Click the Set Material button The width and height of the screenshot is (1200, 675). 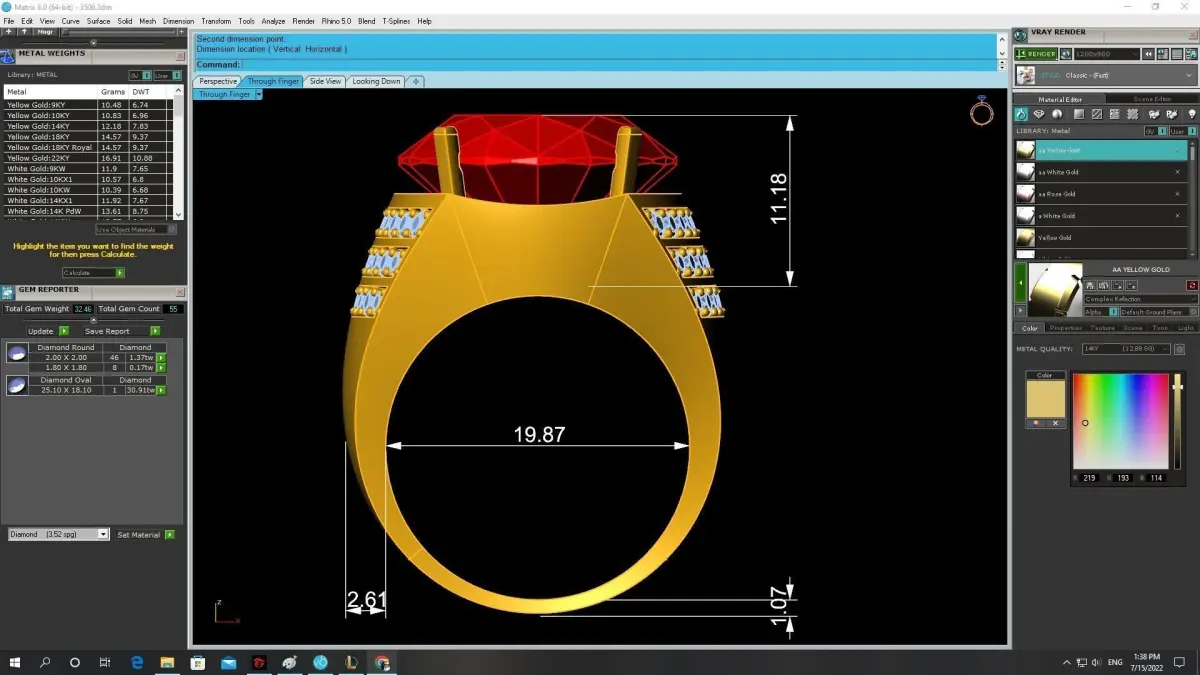pos(145,535)
